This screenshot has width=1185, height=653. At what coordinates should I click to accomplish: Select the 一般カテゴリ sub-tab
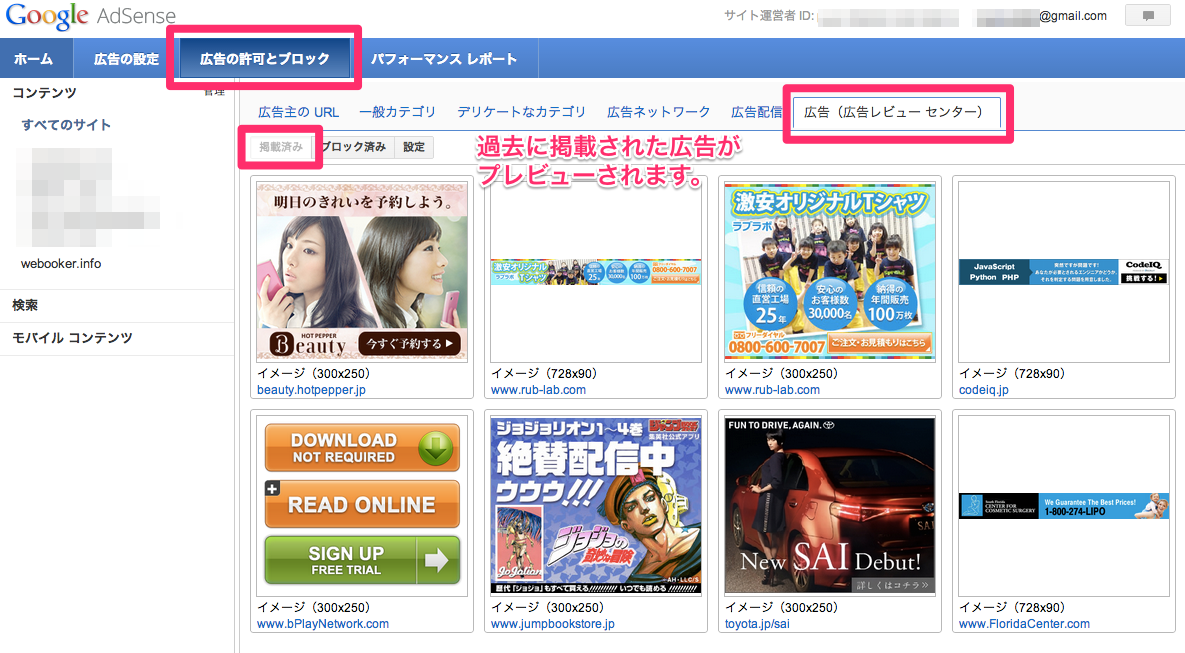(398, 112)
